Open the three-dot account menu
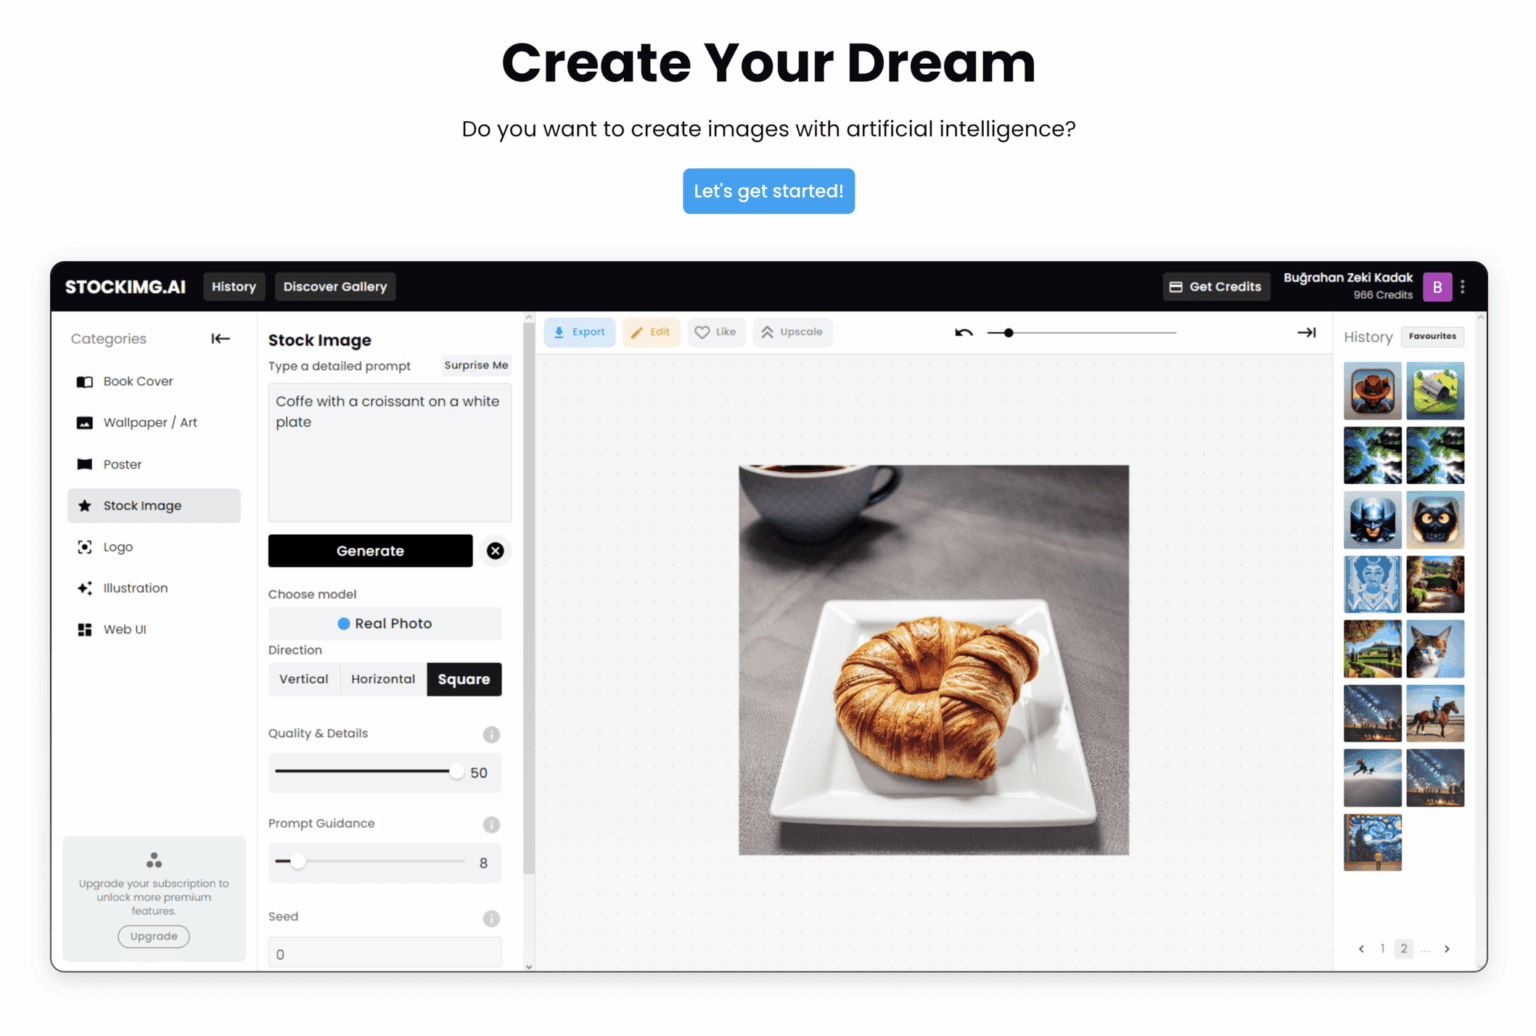 pyautogui.click(x=1463, y=287)
